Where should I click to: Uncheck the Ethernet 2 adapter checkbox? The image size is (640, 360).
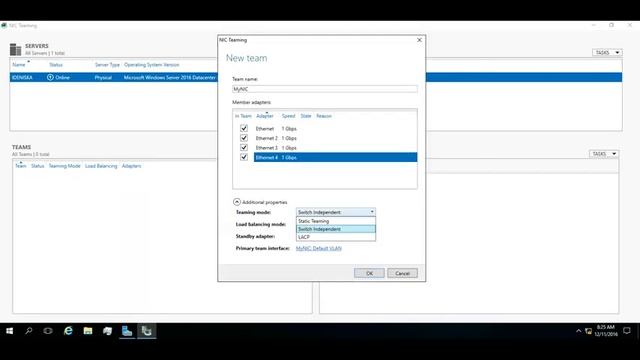[244, 138]
